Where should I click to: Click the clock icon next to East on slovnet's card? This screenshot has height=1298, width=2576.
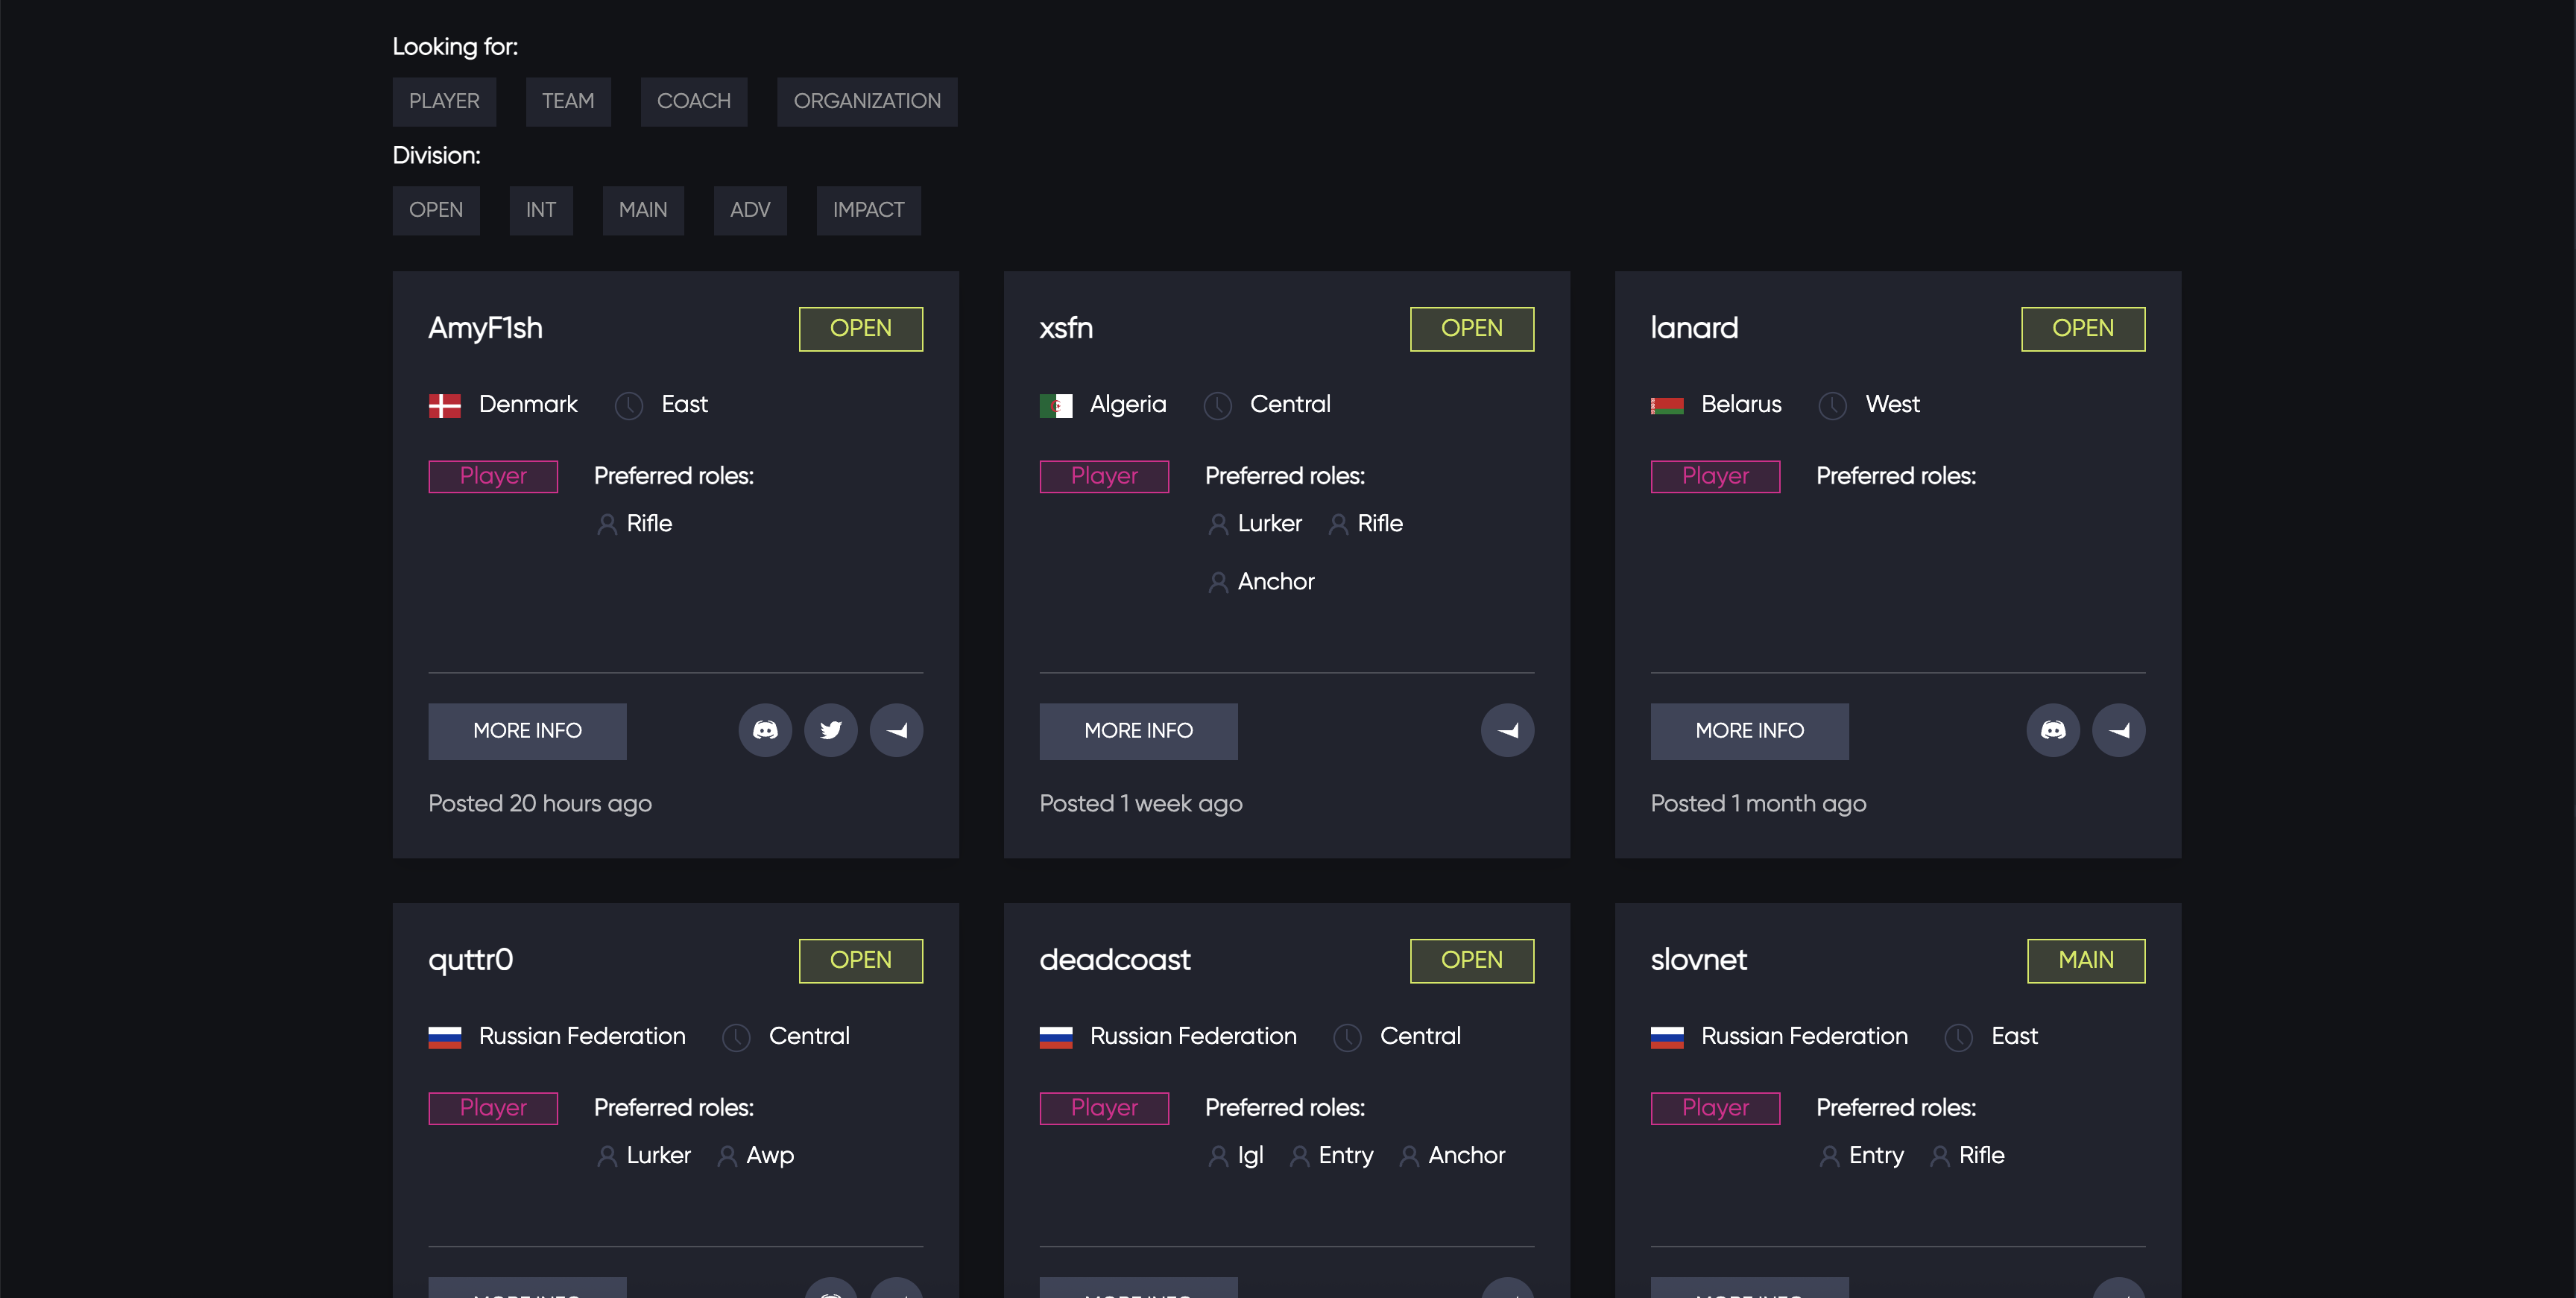(1958, 1038)
